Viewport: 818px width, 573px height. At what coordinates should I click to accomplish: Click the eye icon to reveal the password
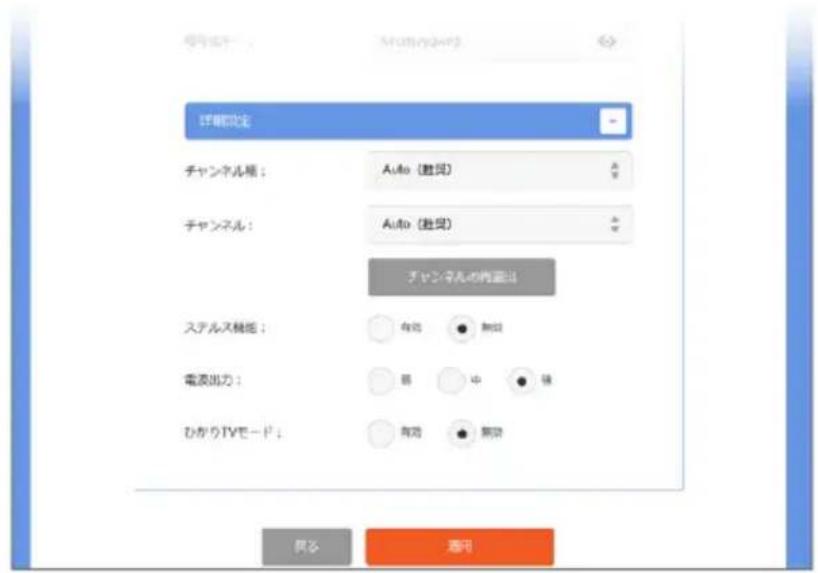point(606,41)
